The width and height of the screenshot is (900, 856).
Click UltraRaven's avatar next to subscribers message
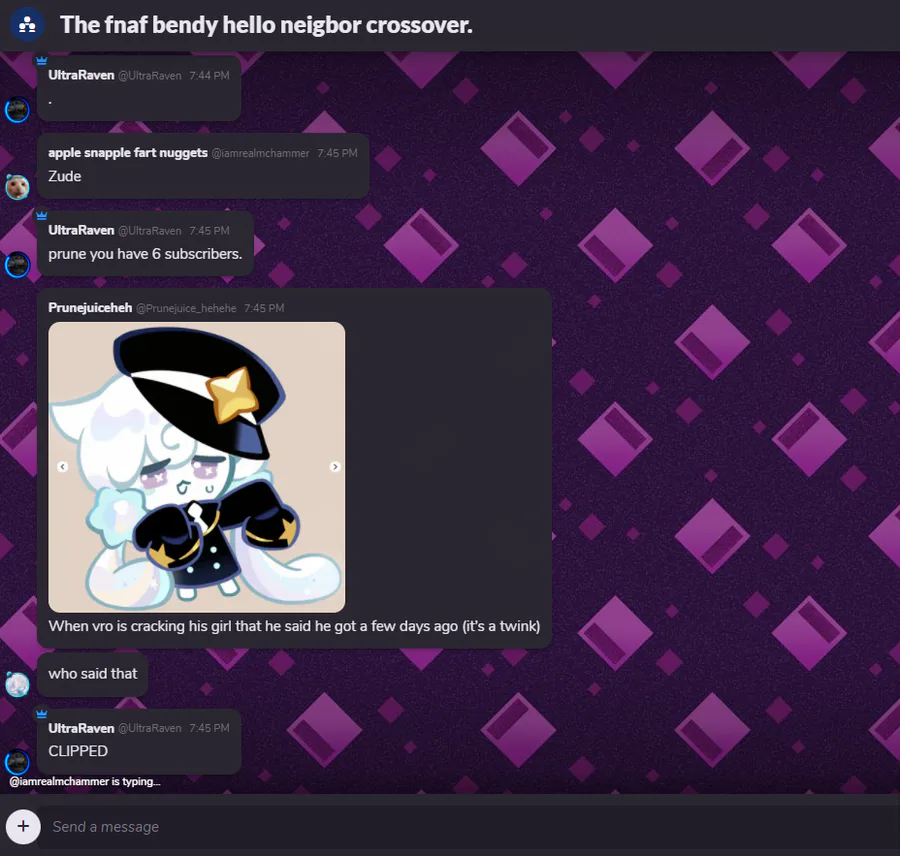[x=17, y=265]
